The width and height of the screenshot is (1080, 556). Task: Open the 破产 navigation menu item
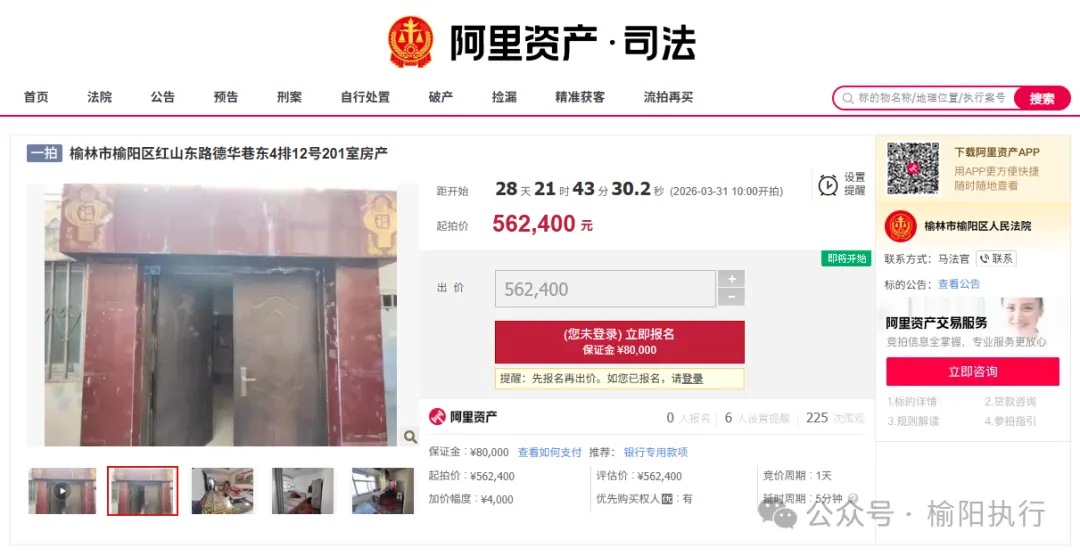[x=441, y=97]
